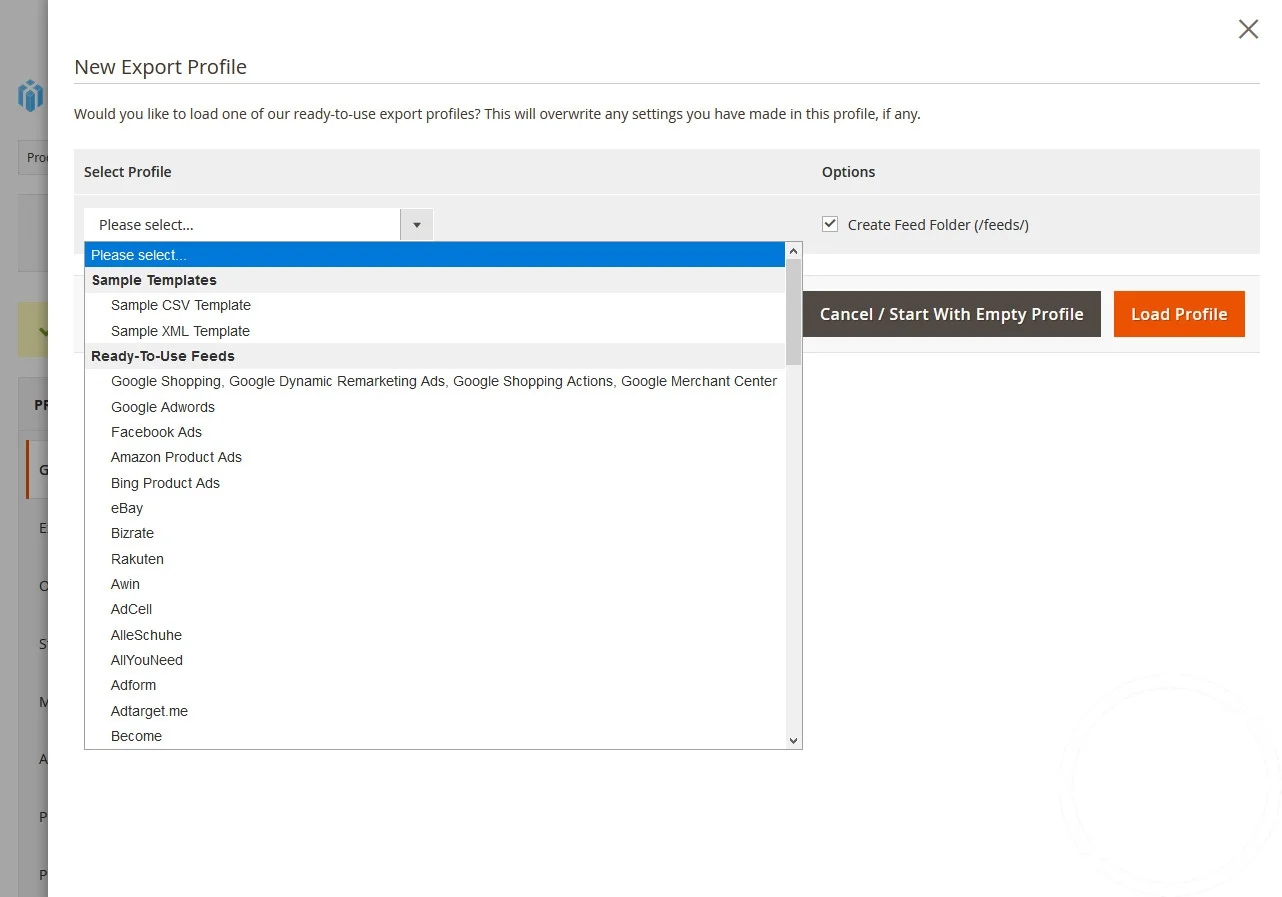The width and height of the screenshot is (1282, 897).
Task: Click the list scrollbar down arrow
Action: pos(793,740)
